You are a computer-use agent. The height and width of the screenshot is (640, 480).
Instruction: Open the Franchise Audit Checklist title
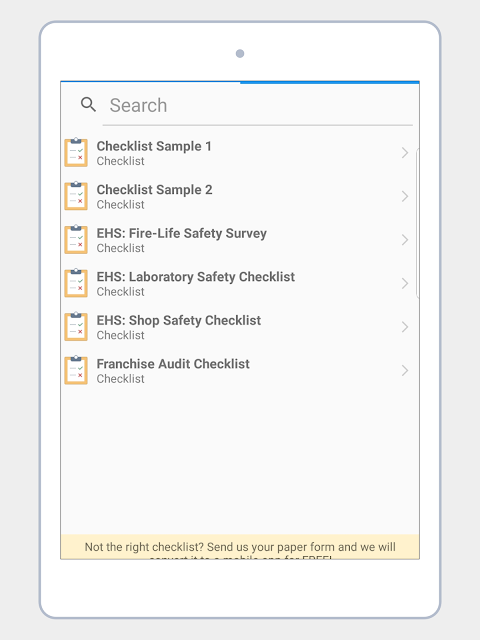pyautogui.click(x=173, y=364)
